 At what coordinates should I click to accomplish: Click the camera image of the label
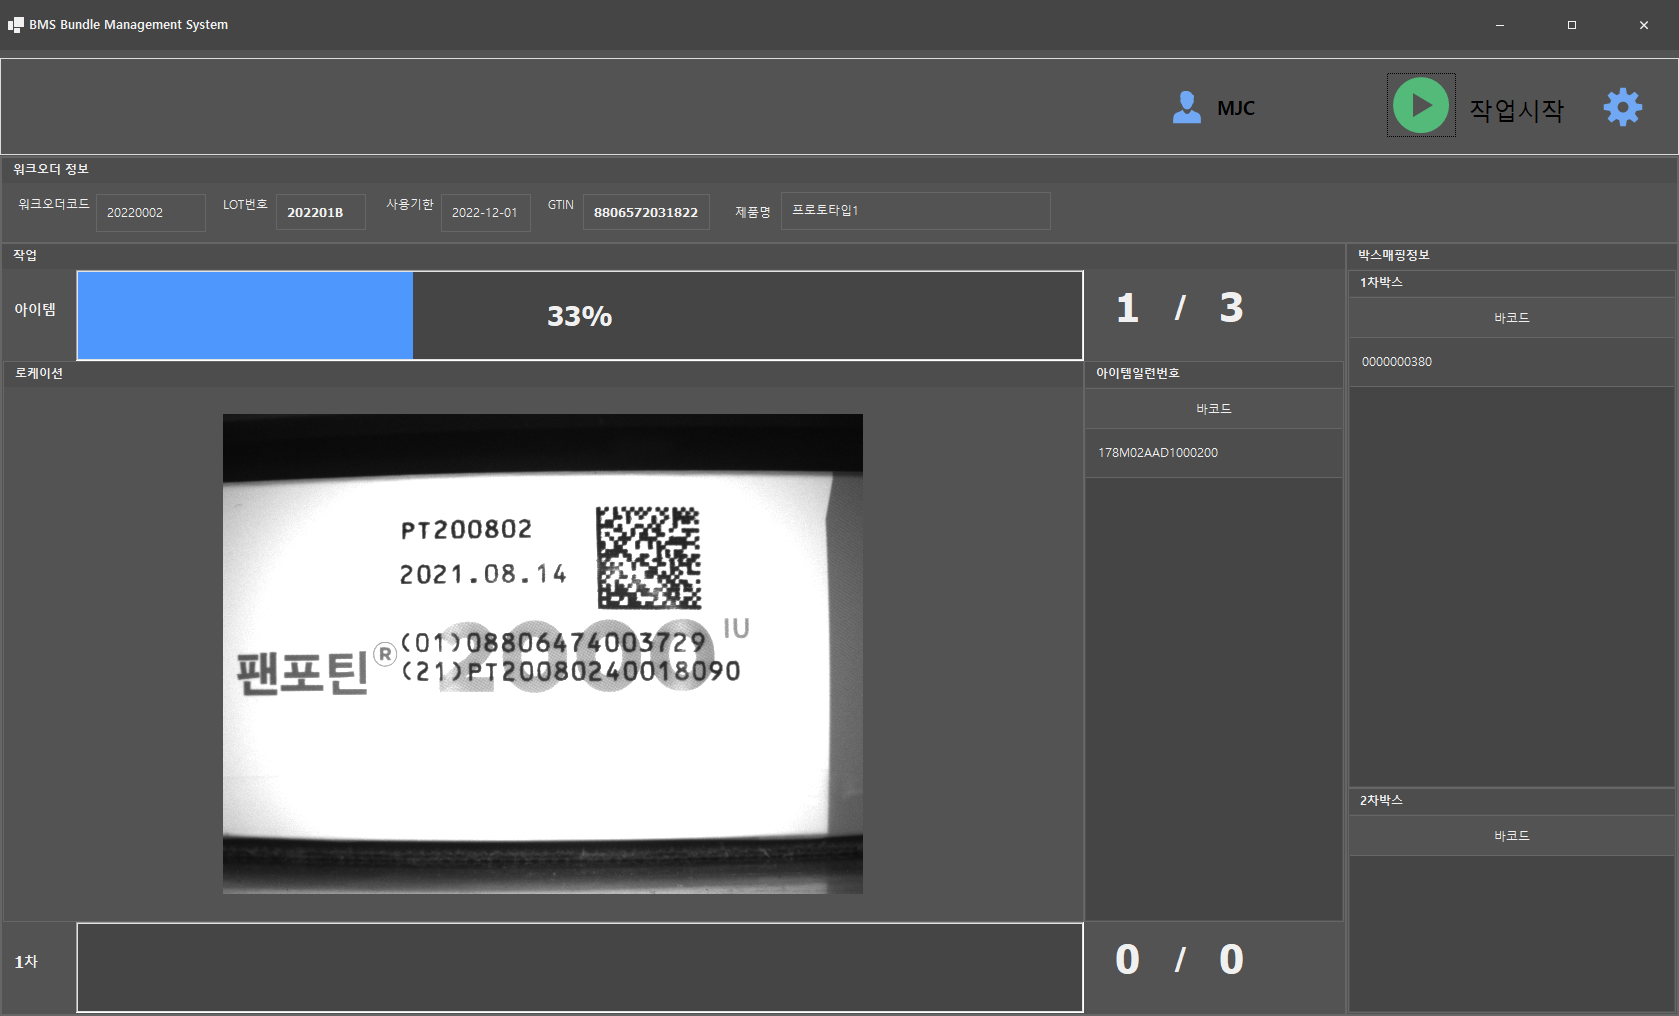[543, 654]
